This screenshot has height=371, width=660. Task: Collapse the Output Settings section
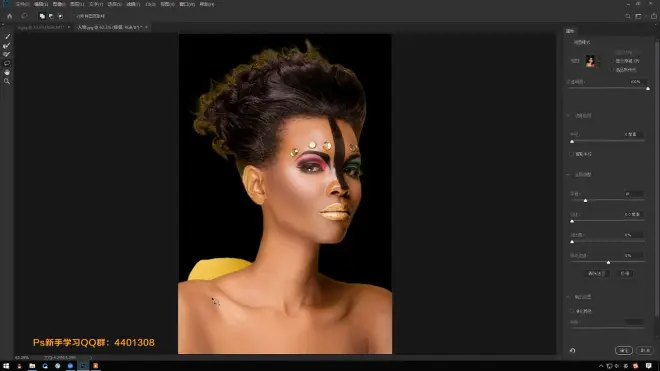coord(568,297)
